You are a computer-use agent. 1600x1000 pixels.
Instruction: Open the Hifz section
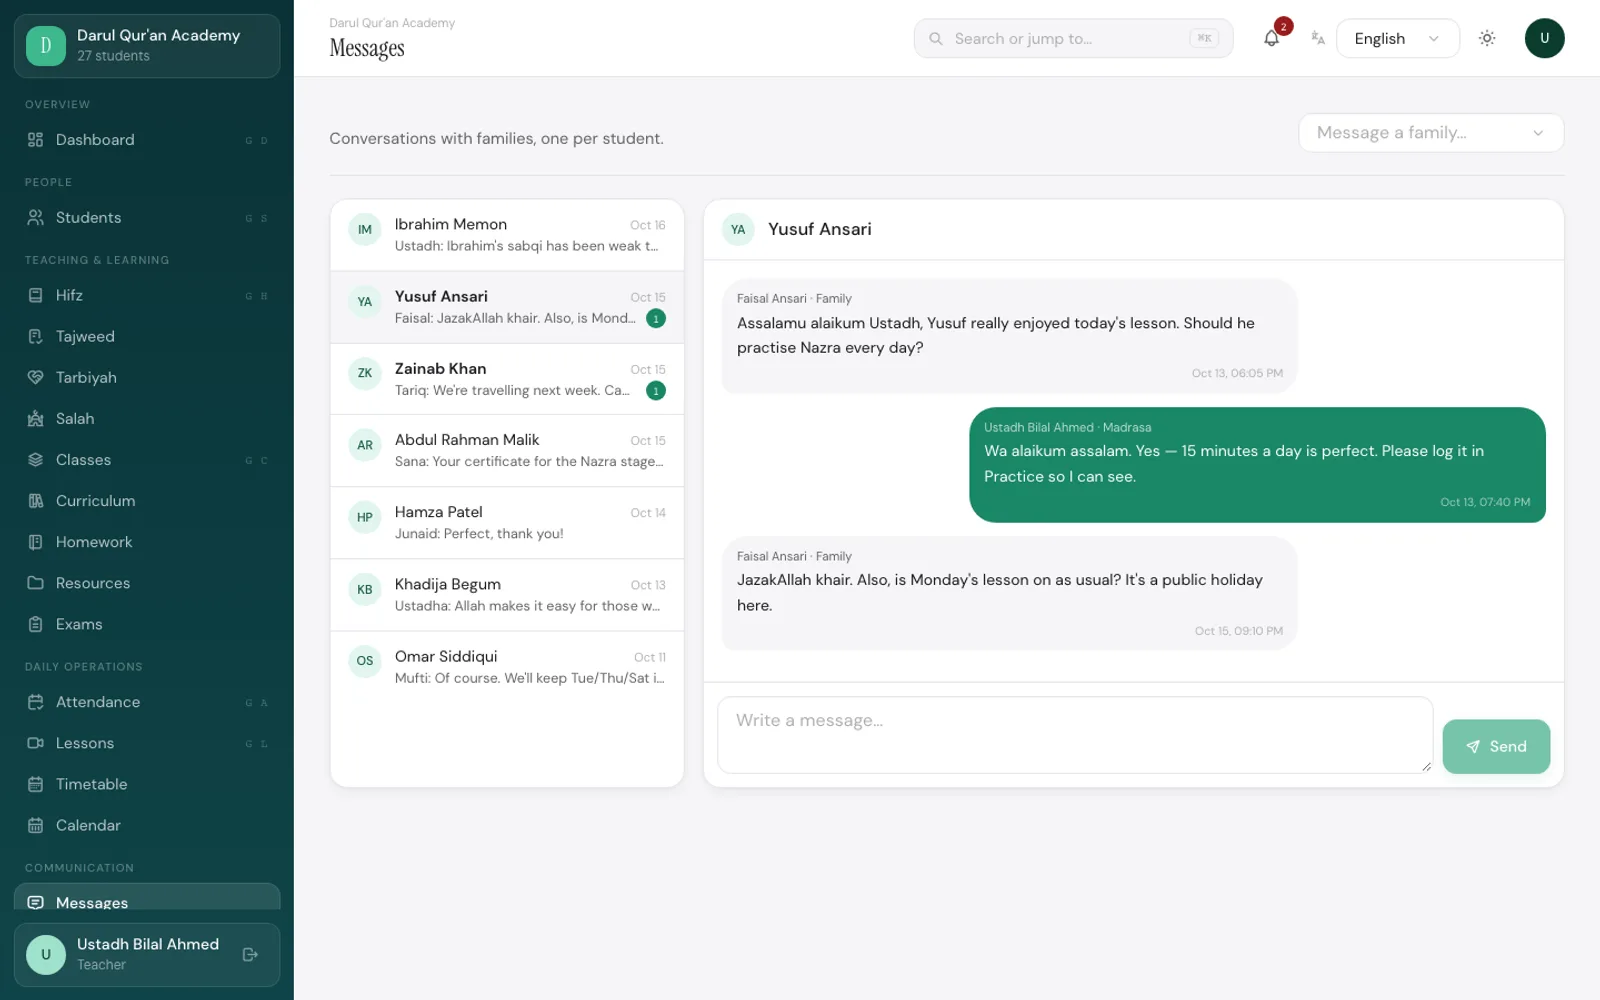[147, 296]
